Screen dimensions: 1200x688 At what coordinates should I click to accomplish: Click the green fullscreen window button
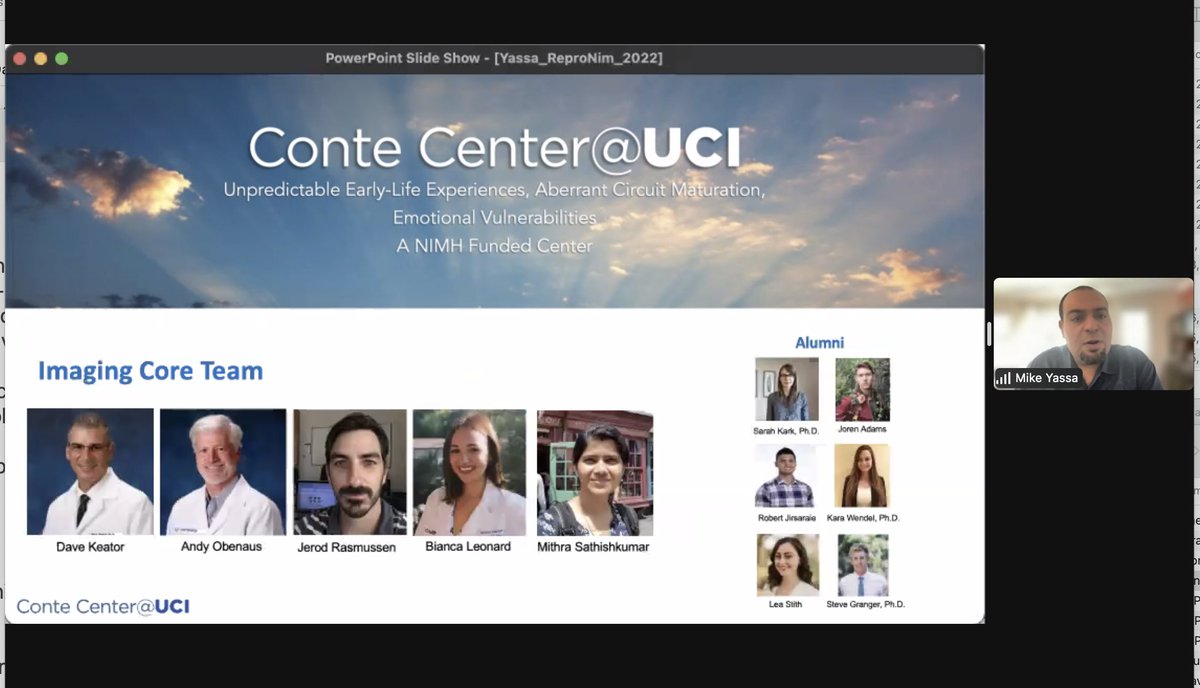[62, 58]
